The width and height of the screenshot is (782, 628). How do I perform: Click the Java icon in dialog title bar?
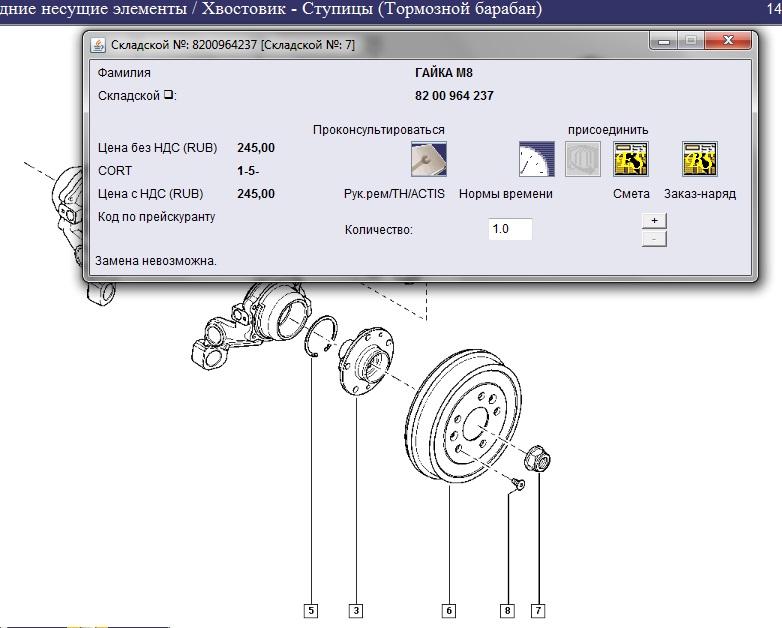pos(98,44)
